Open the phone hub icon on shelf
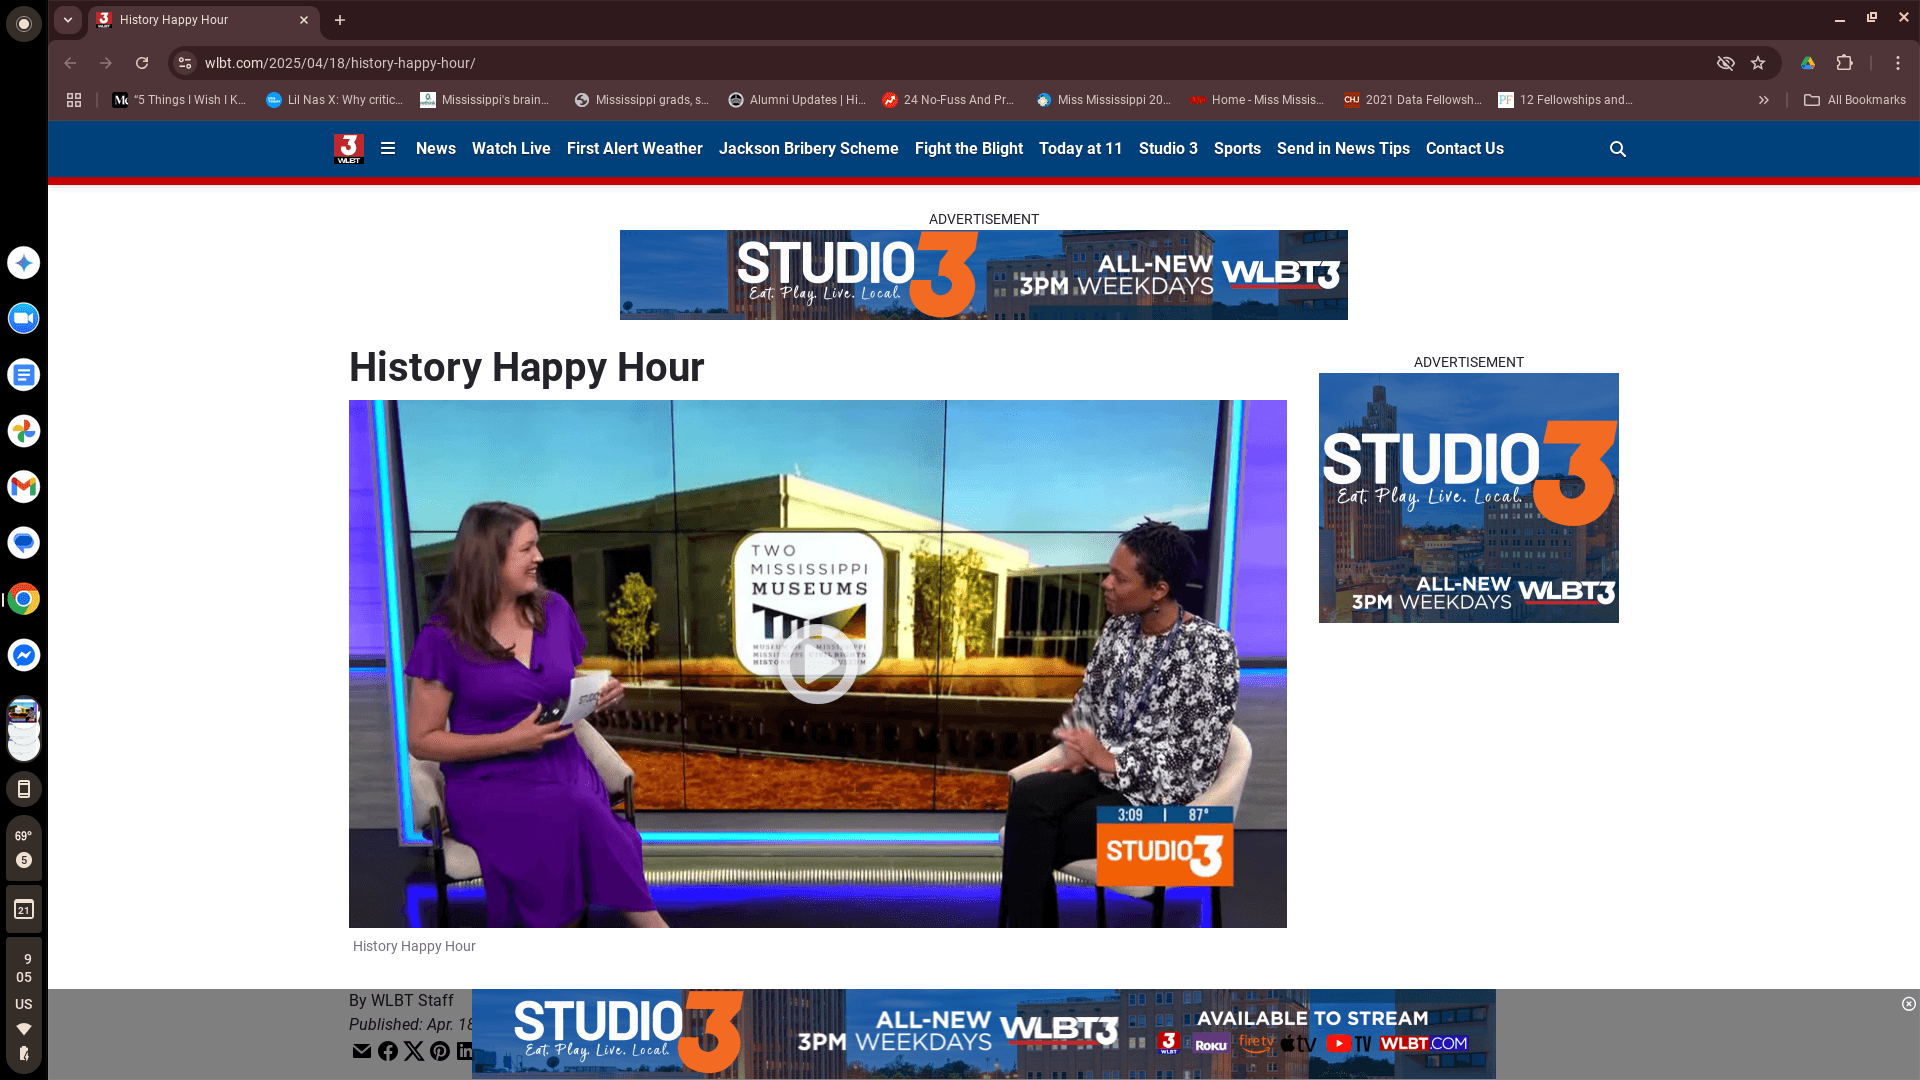1920x1080 pixels. click(24, 789)
